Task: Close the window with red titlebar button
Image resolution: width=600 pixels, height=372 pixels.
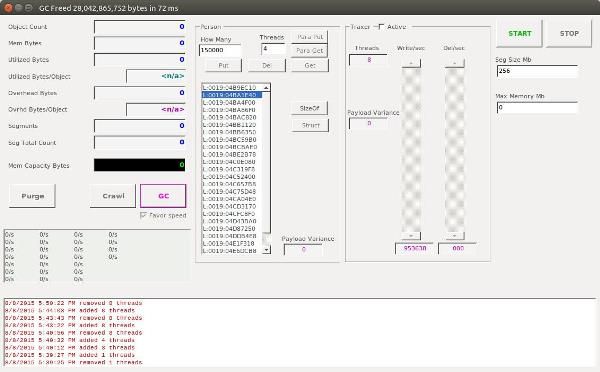Action: tap(8, 8)
